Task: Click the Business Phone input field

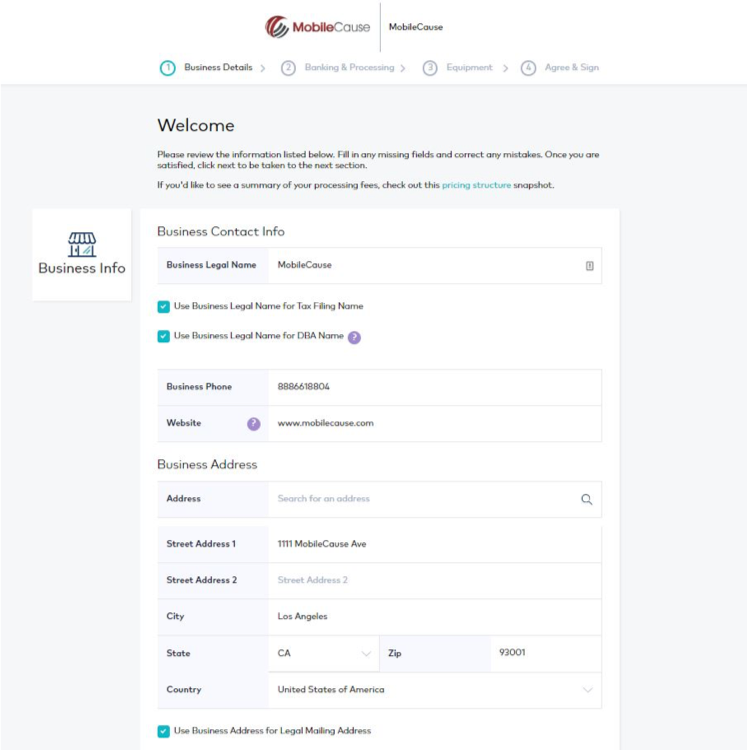Action: pos(435,387)
